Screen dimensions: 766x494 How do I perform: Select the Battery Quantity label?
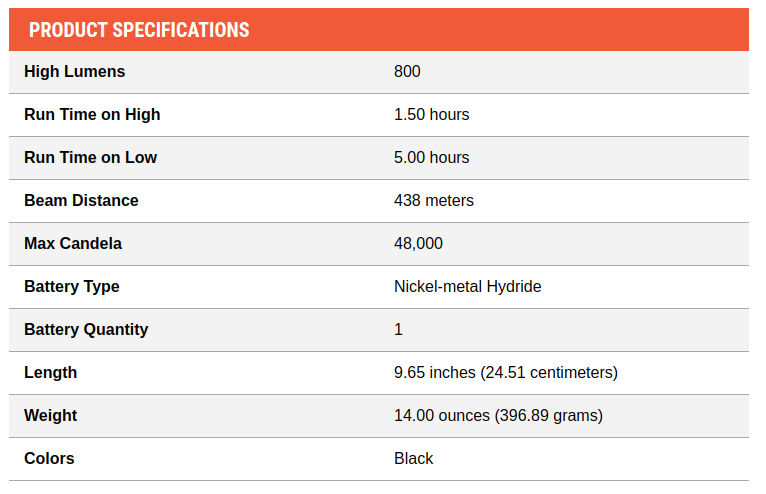pos(86,329)
